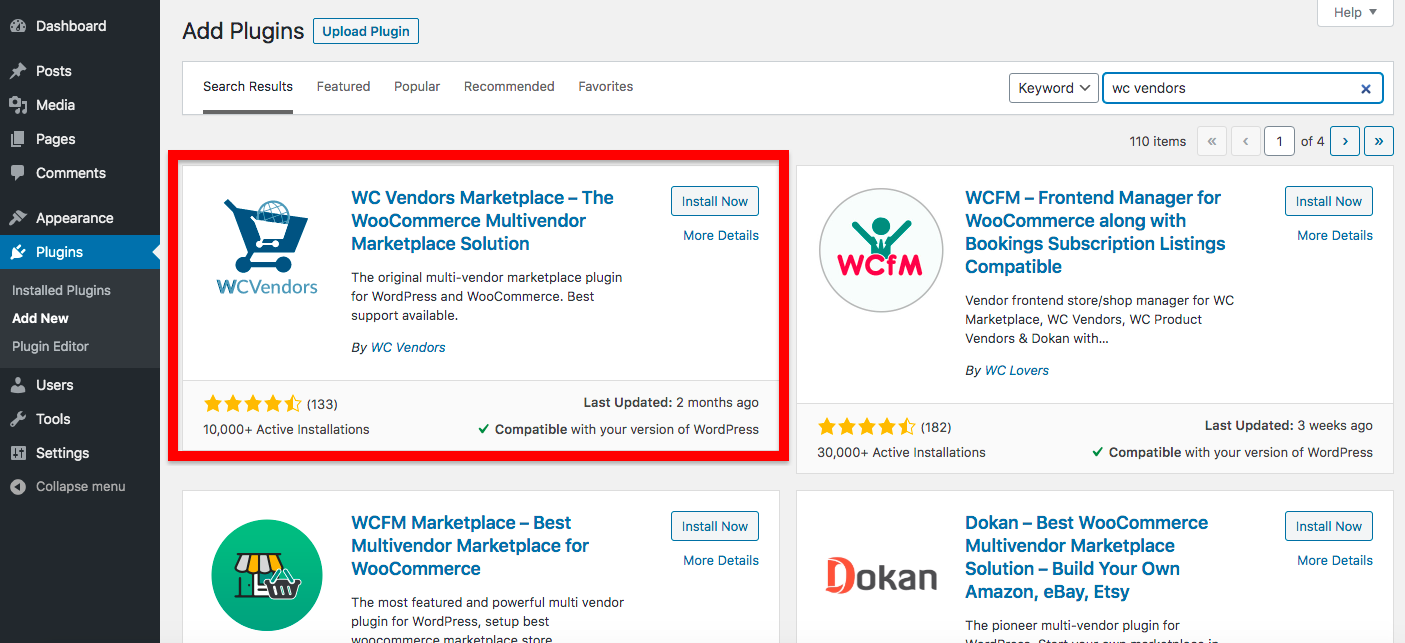Open More Details for WCFM Frontend Manager
This screenshot has width=1405, height=643.
coord(1335,236)
